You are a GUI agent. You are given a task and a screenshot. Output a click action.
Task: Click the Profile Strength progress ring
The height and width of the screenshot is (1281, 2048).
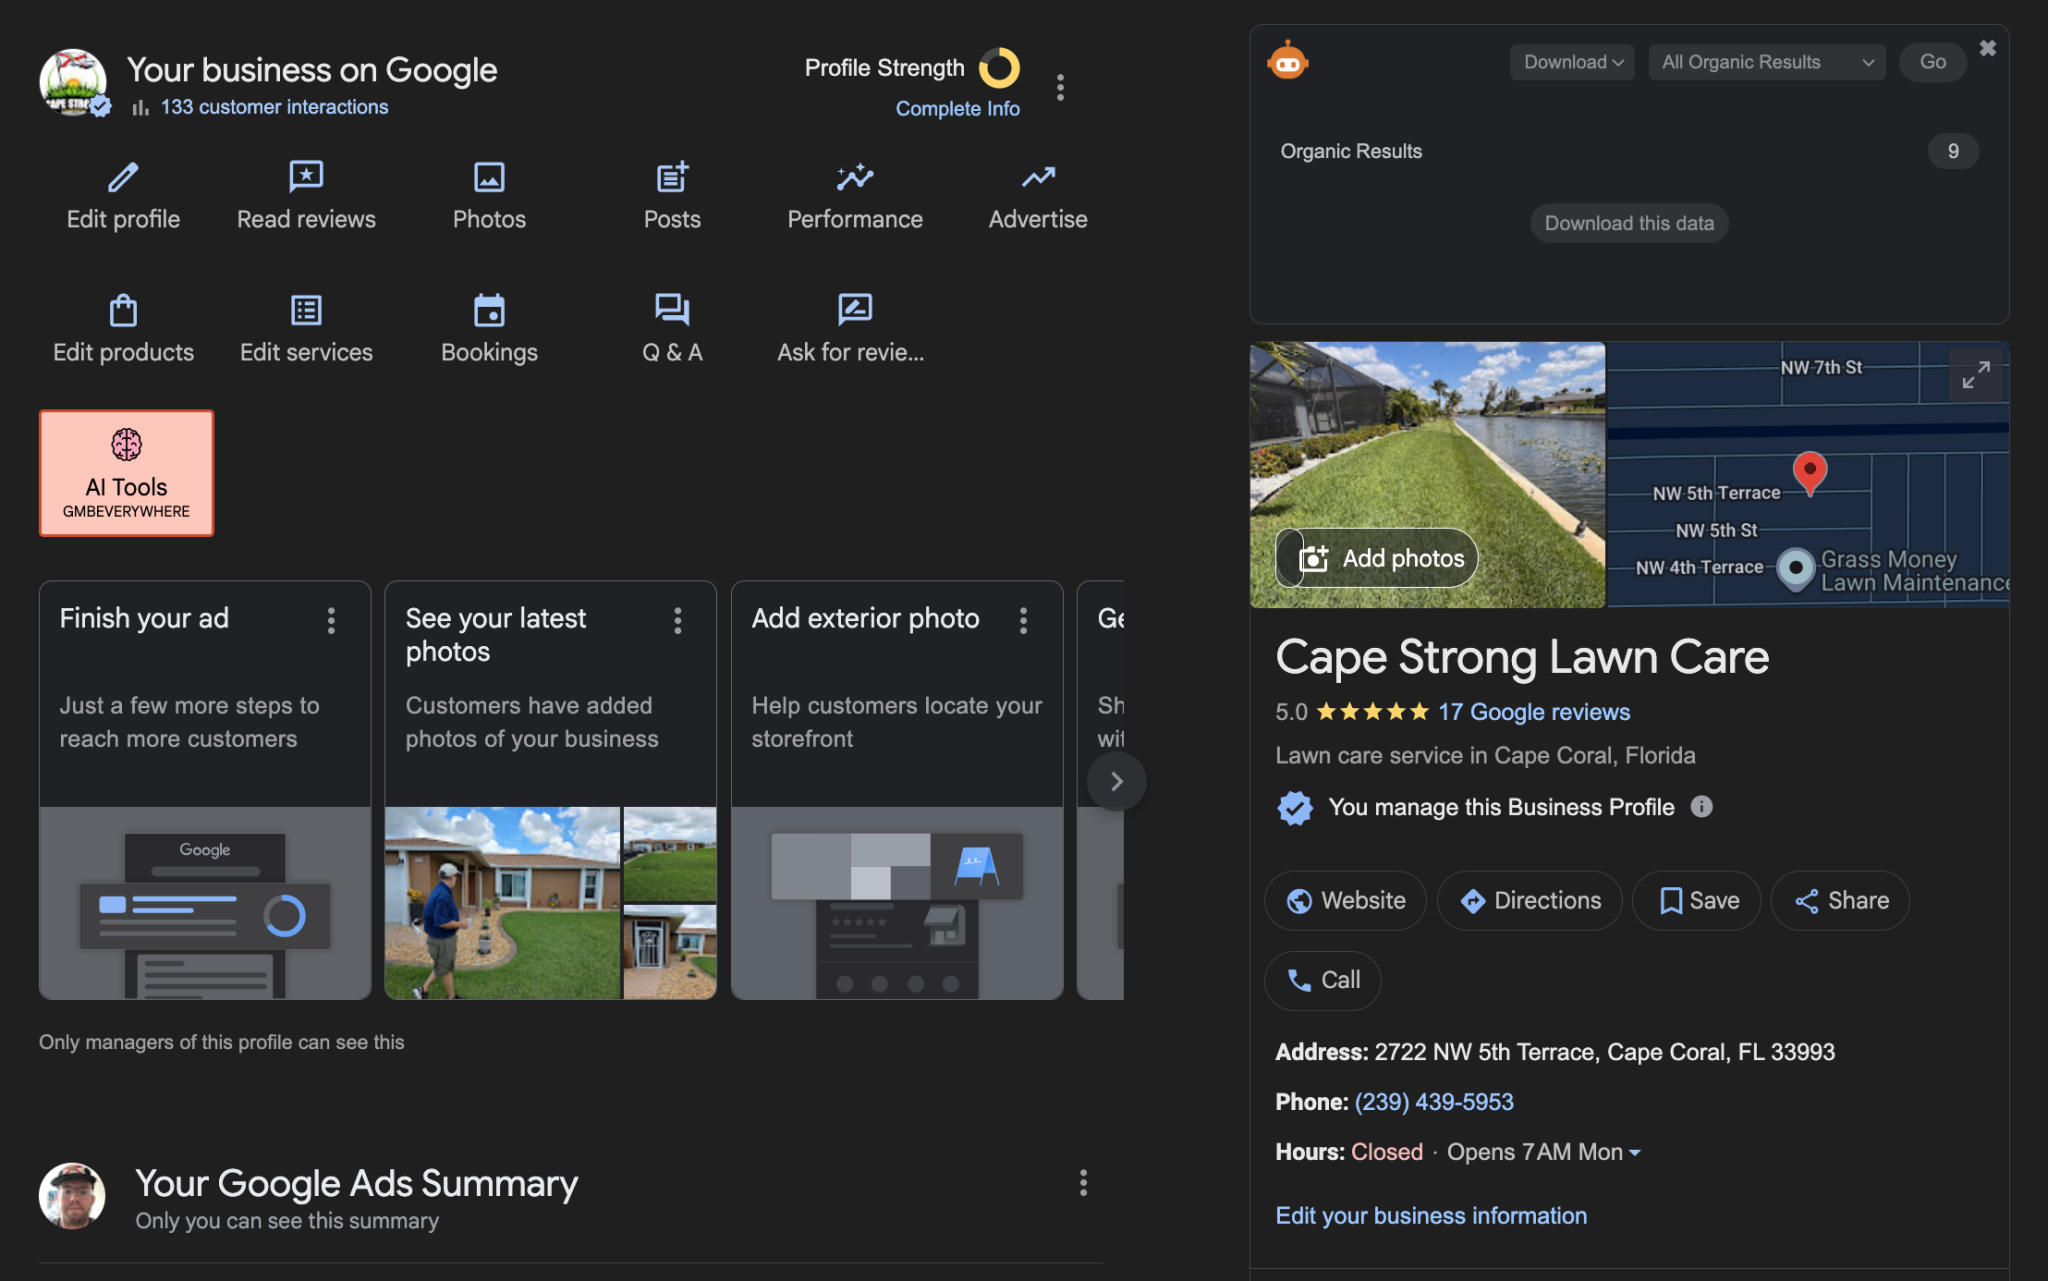pyautogui.click(x=998, y=68)
